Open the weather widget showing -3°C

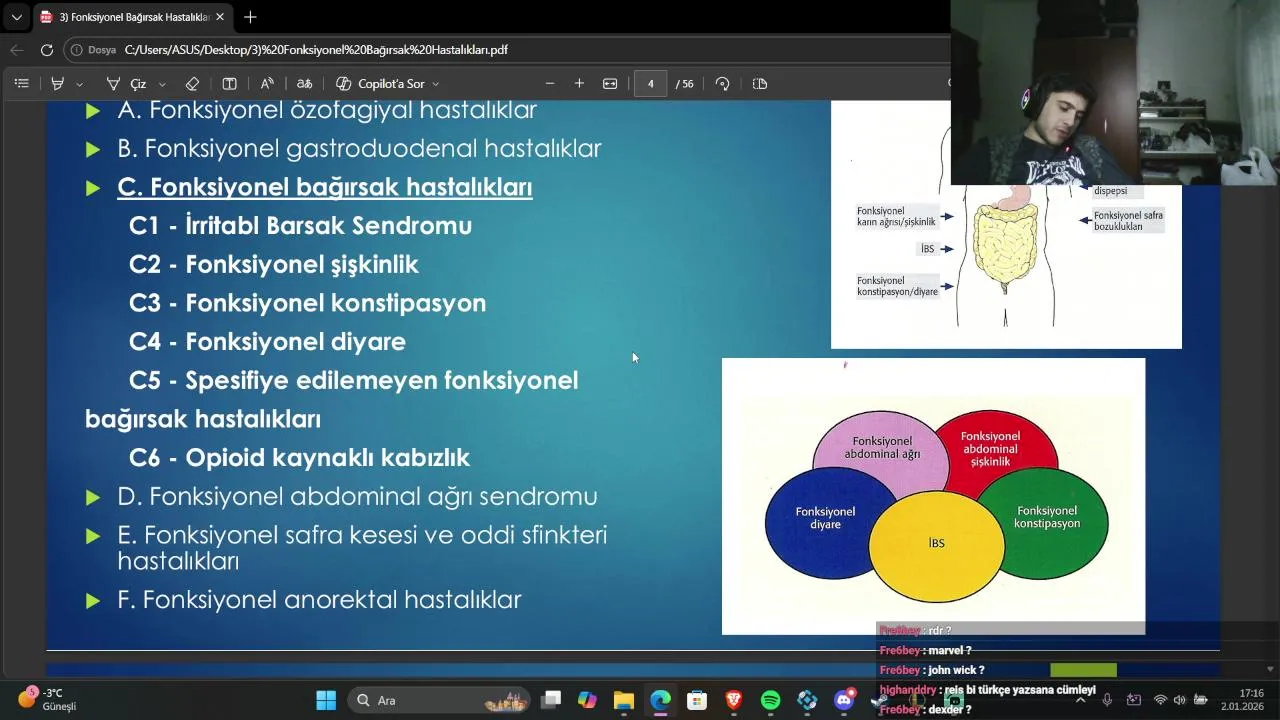[x=48, y=699]
